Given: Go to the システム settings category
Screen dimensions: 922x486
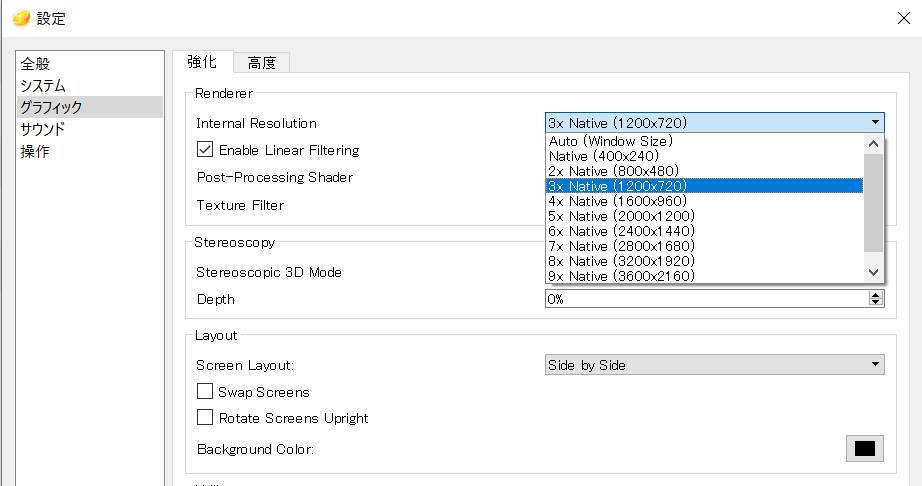Looking at the screenshot, I should pos(43,85).
